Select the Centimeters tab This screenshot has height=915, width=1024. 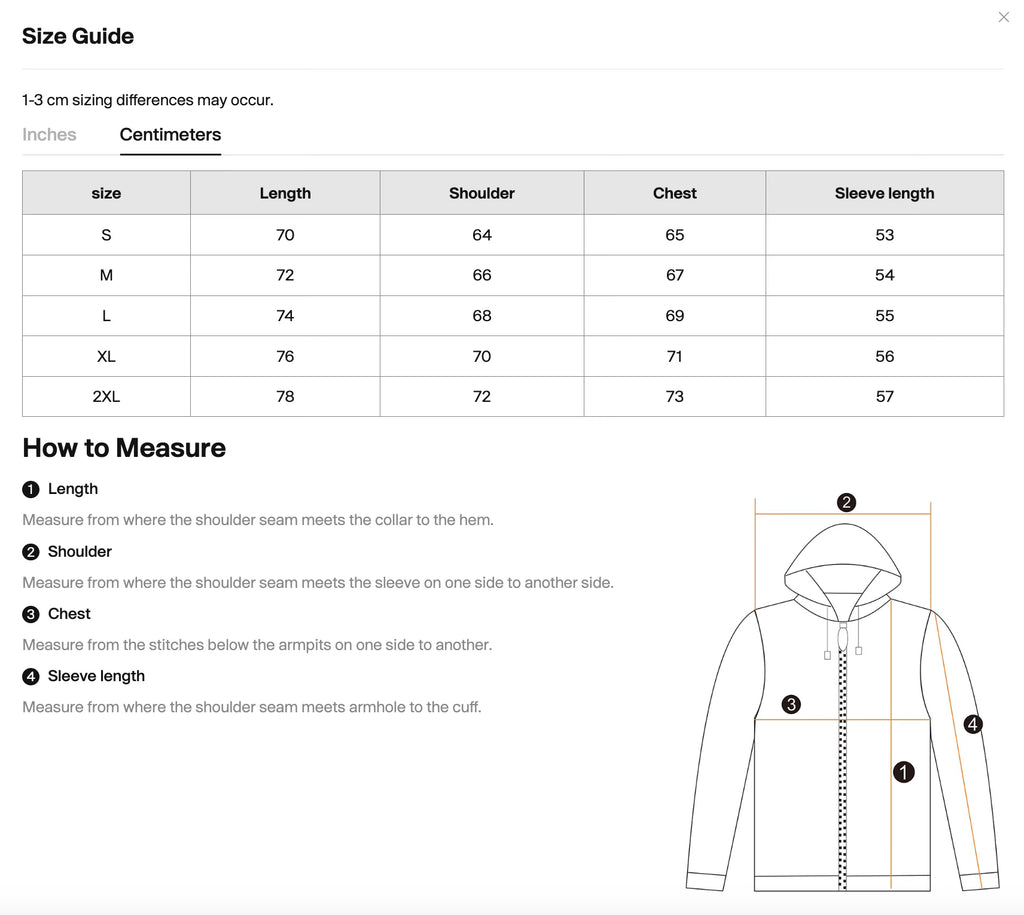pyautogui.click(x=170, y=134)
